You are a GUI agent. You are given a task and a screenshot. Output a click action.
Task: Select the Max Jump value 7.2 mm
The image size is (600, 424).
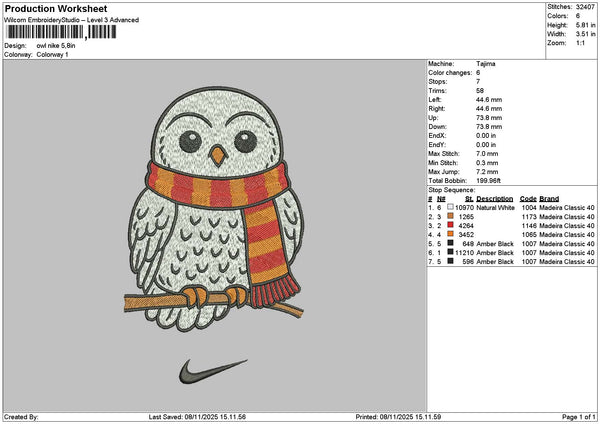tap(487, 172)
